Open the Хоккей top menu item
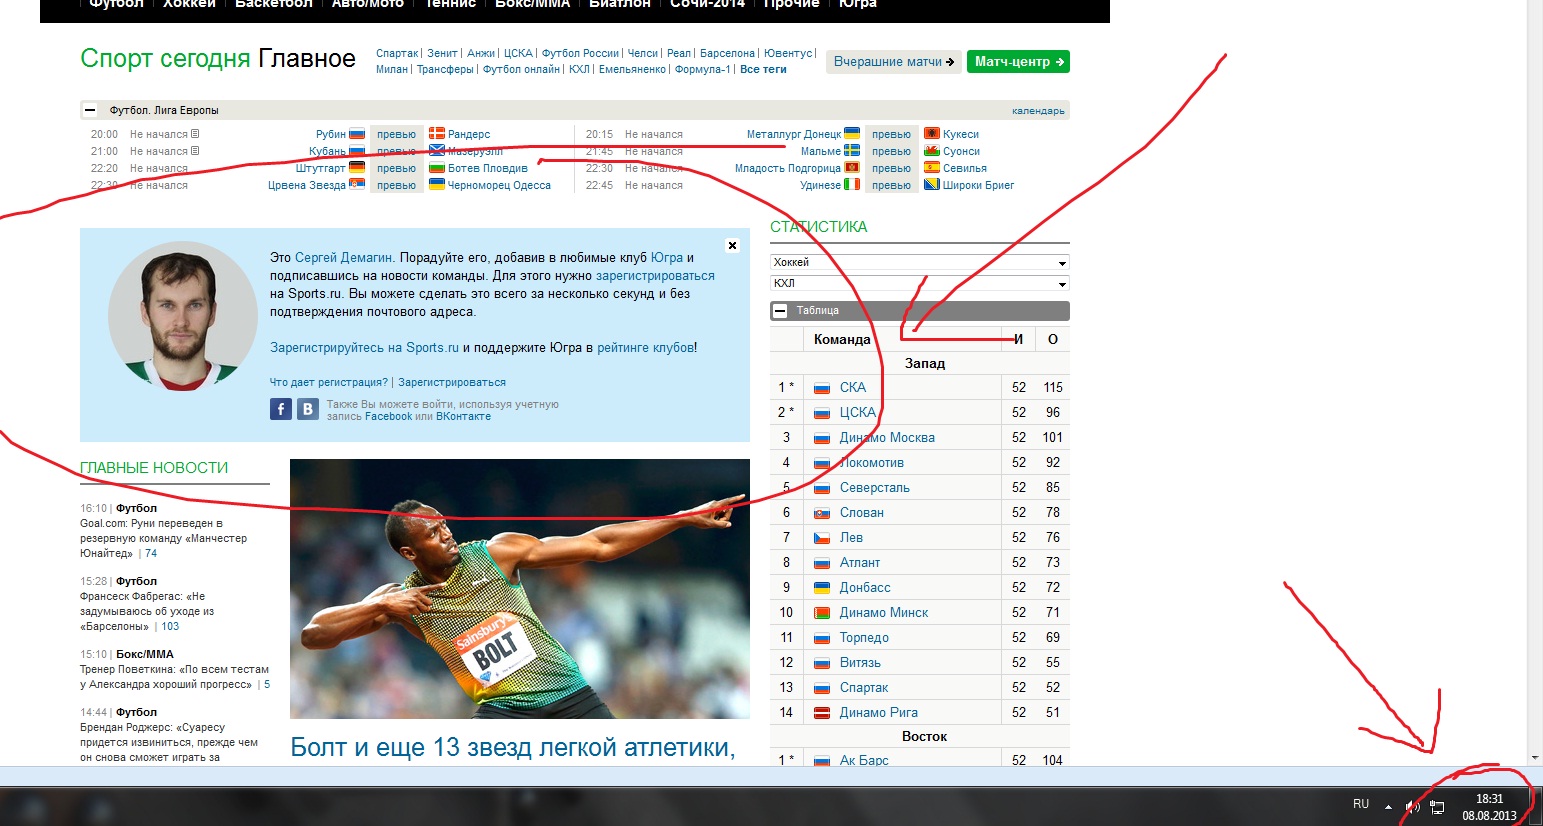The image size is (1543, 826). (189, 4)
